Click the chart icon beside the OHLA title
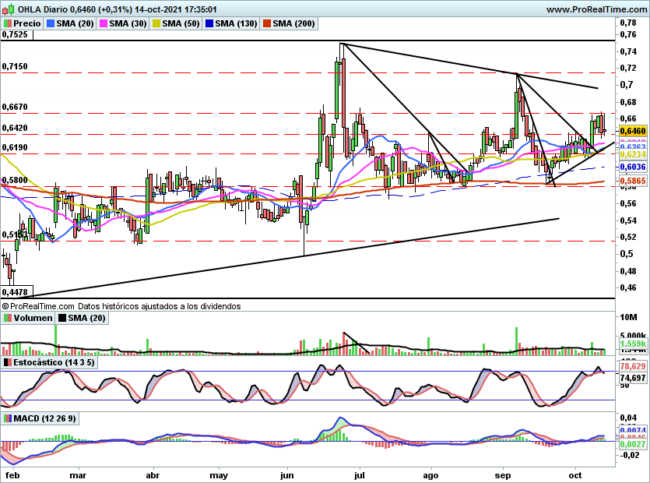The height and width of the screenshot is (483, 650). pos(9,9)
